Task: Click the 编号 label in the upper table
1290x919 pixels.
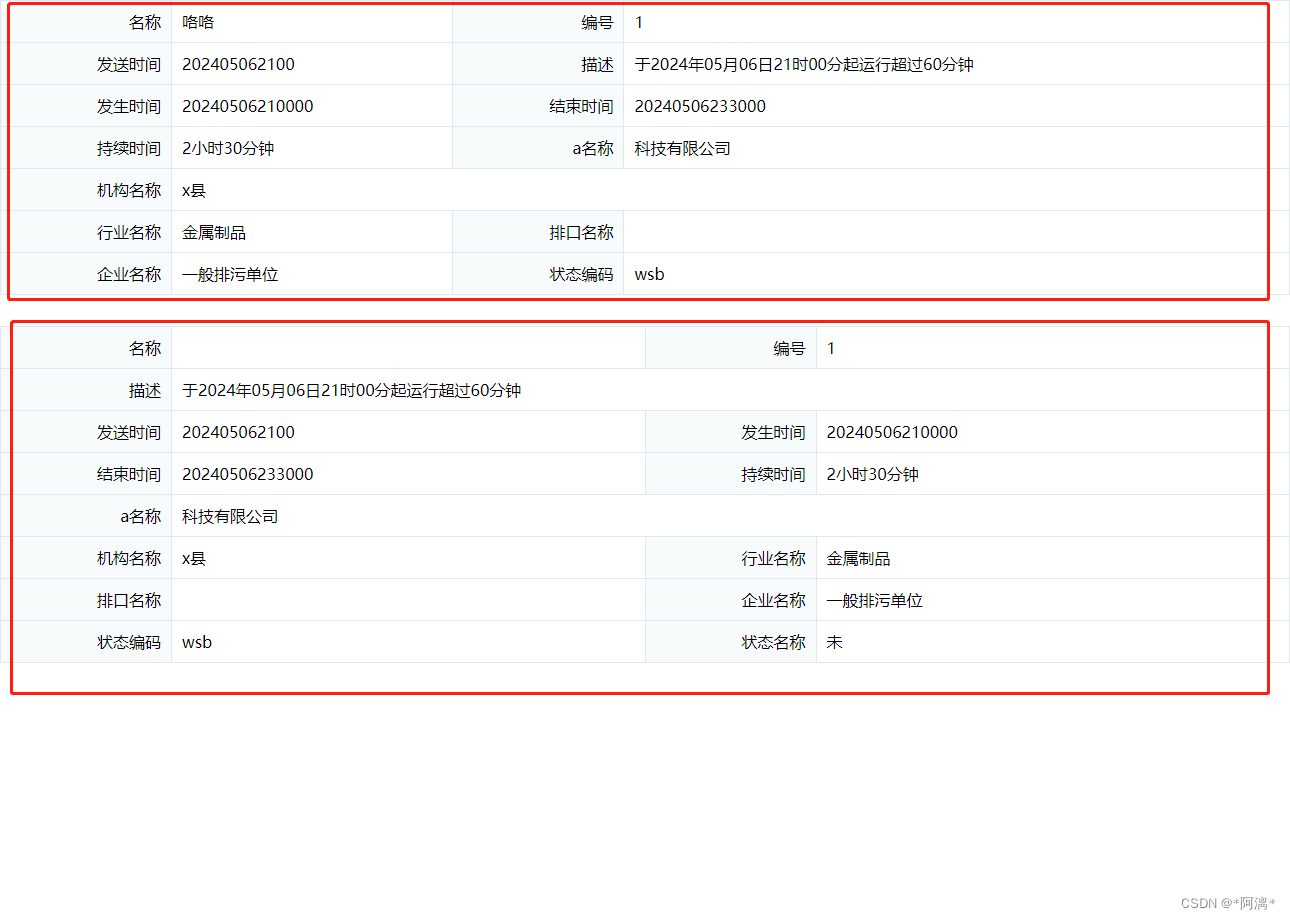Action: [x=597, y=22]
